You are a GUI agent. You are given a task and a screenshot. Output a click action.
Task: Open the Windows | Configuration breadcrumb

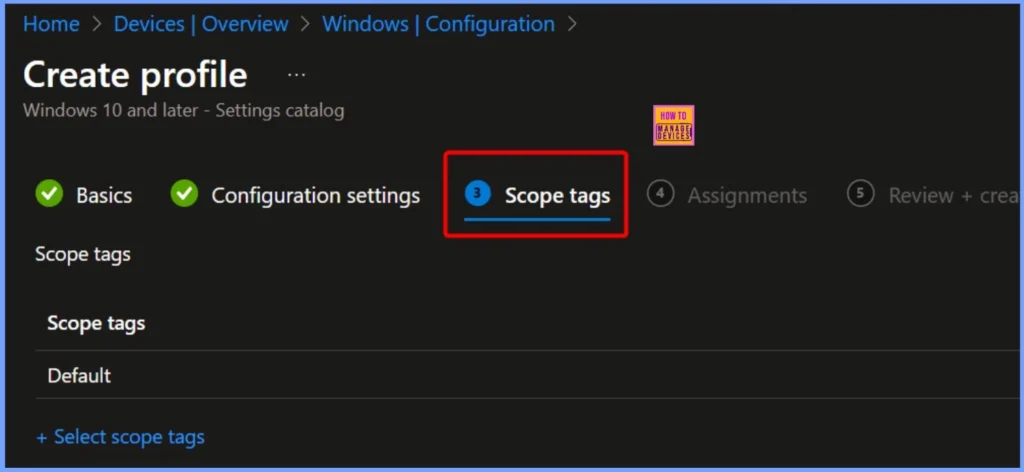tap(438, 24)
